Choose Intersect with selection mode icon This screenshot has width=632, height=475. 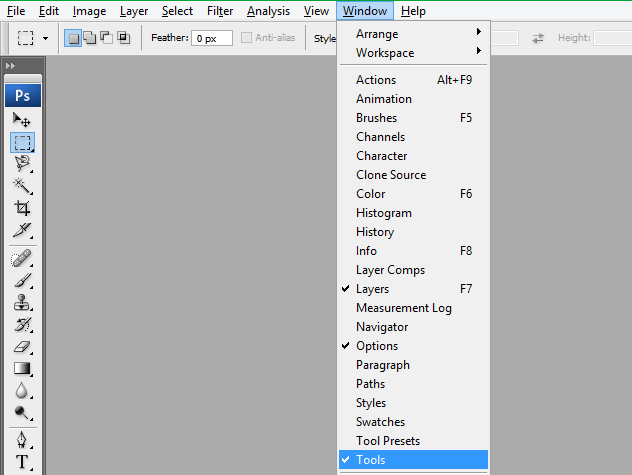coord(123,38)
